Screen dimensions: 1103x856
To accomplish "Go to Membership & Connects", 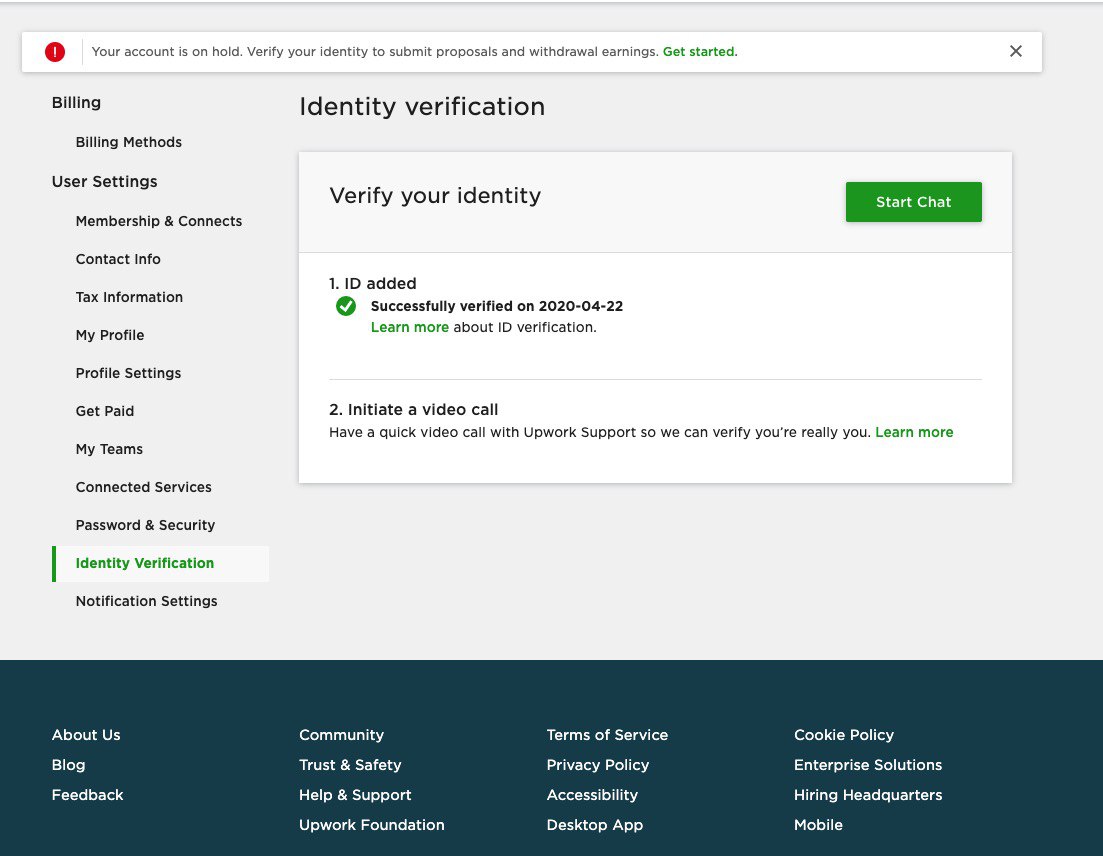I will [159, 221].
